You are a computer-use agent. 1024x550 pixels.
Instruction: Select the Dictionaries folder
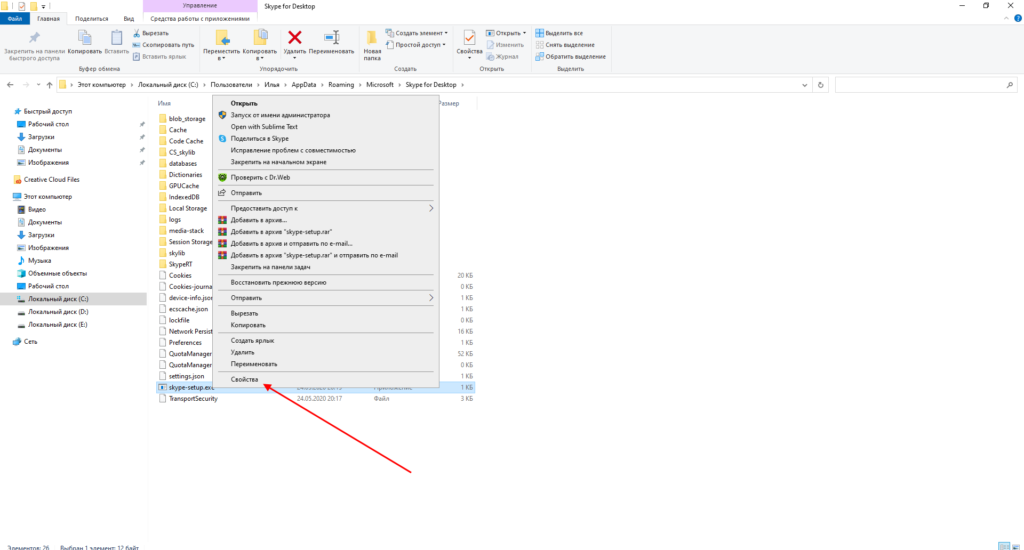coord(185,175)
